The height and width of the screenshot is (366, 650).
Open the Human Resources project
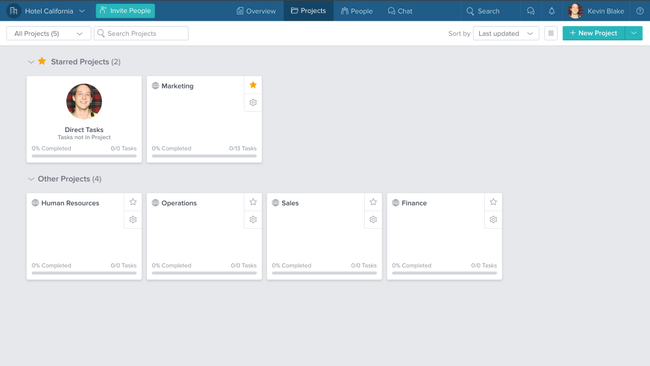point(70,203)
